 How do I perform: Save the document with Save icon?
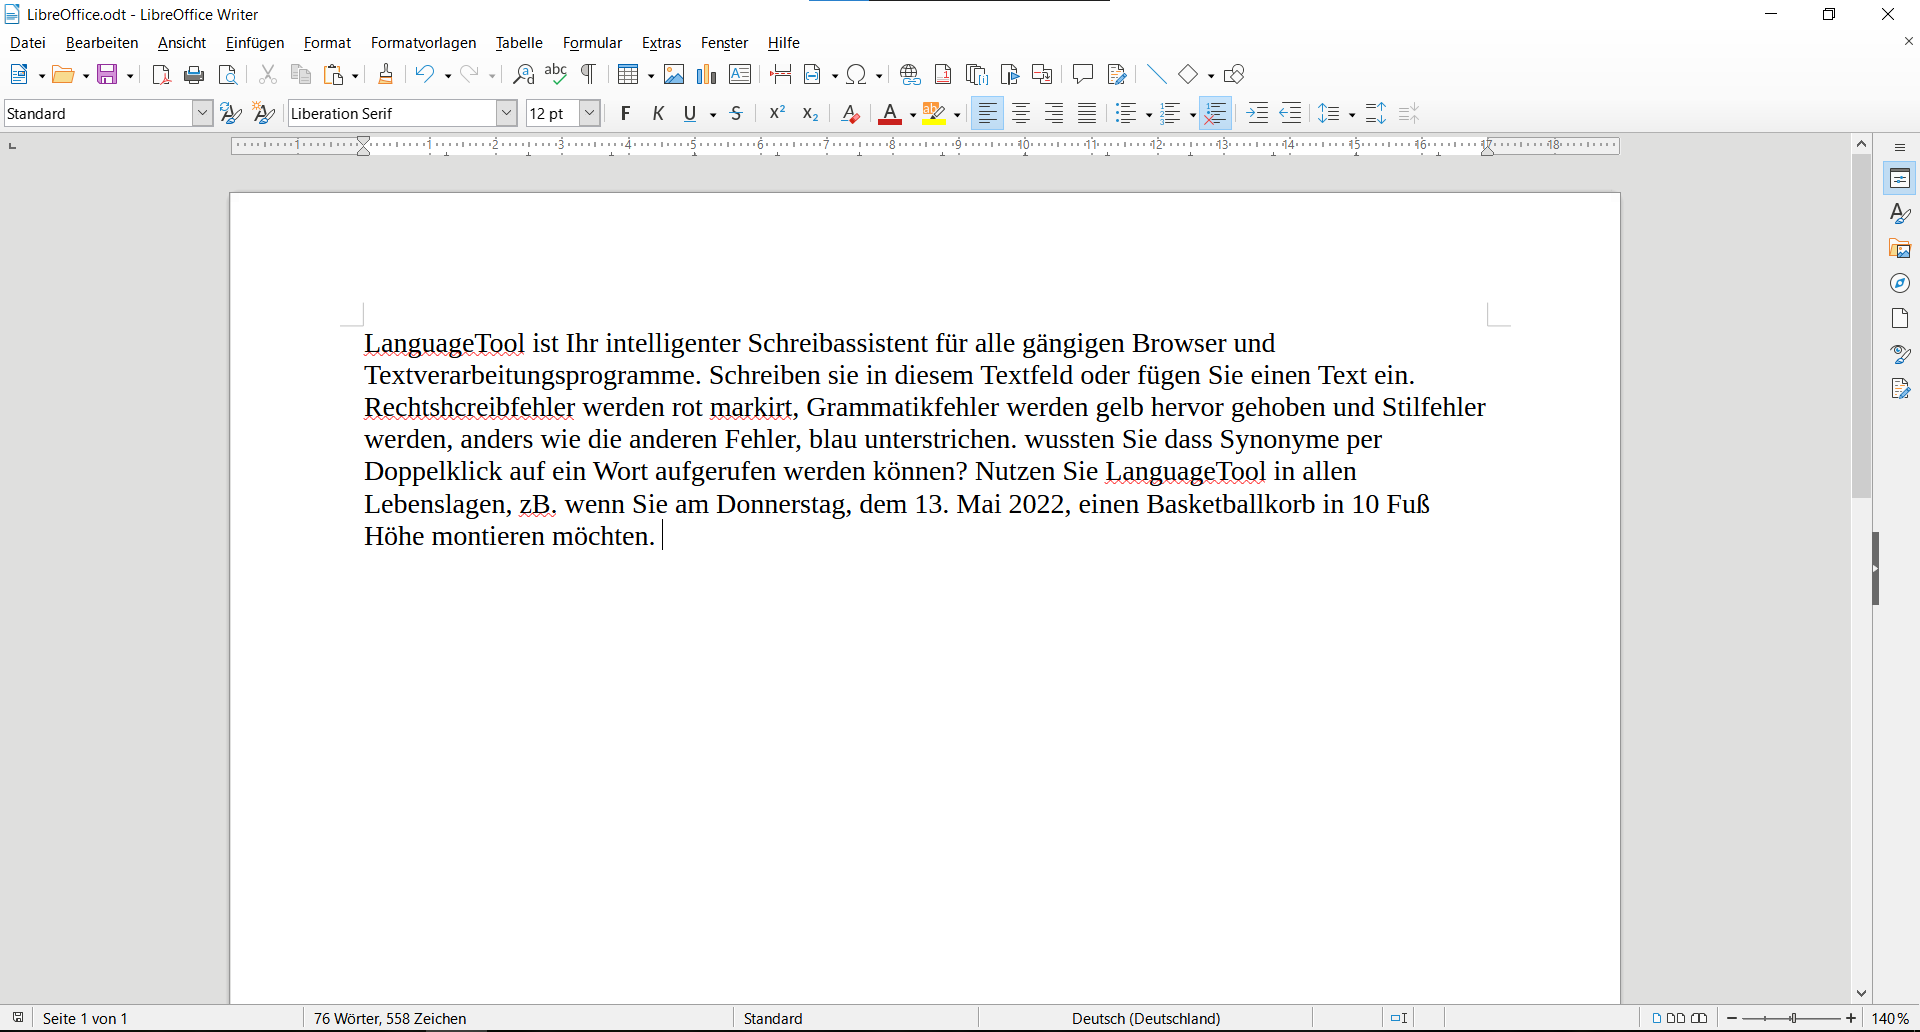tap(107, 75)
